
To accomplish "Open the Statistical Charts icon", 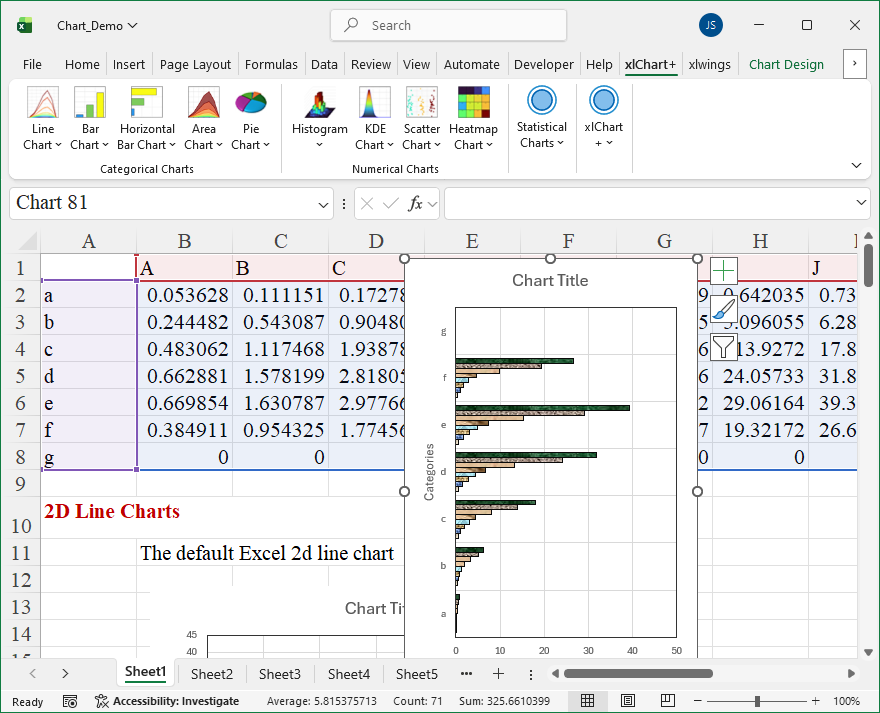I will pyautogui.click(x=542, y=102).
